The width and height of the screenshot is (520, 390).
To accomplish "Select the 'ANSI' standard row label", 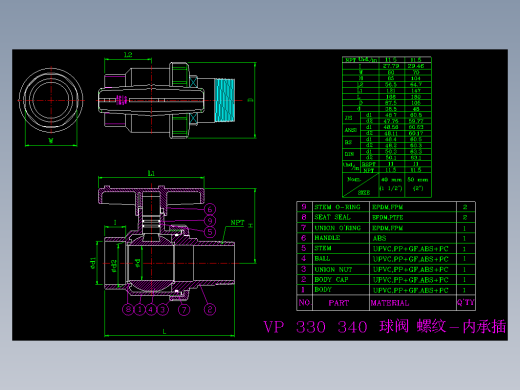I will point(350,130).
